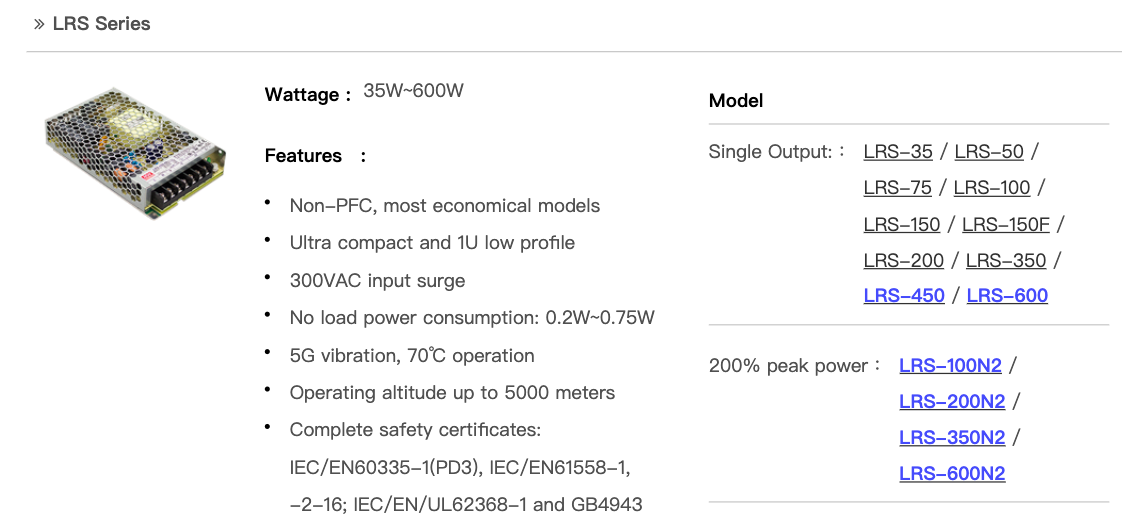Open the LRS-200 model link
Viewport: 1122px width, 525px height.
tap(903, 261)
